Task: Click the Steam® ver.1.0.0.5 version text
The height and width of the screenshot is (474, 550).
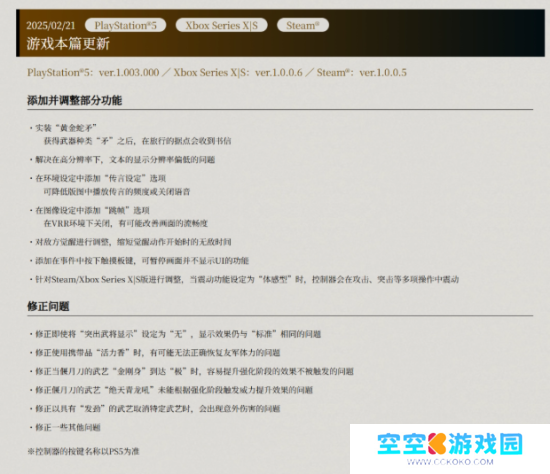Action: [362, 73]
